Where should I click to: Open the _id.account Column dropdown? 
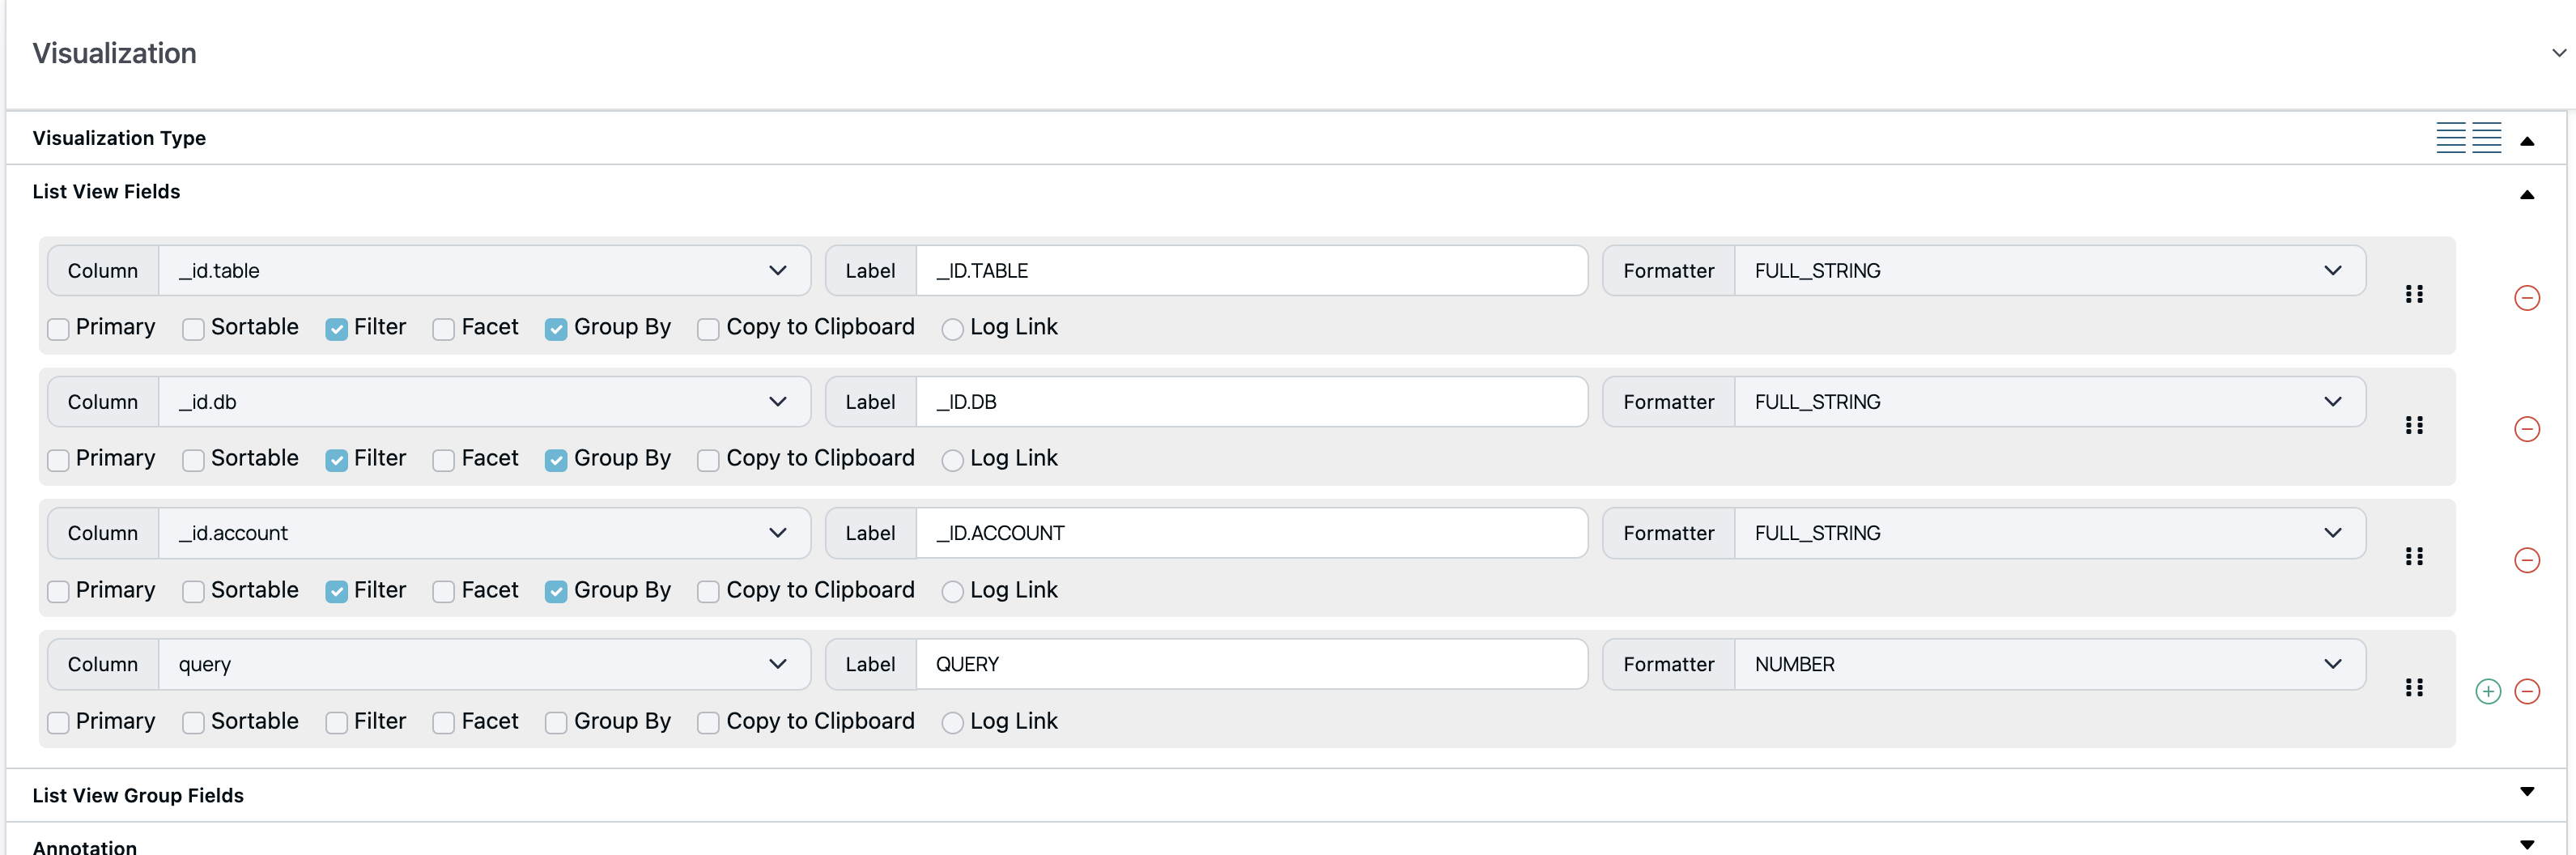pos(484,533)
